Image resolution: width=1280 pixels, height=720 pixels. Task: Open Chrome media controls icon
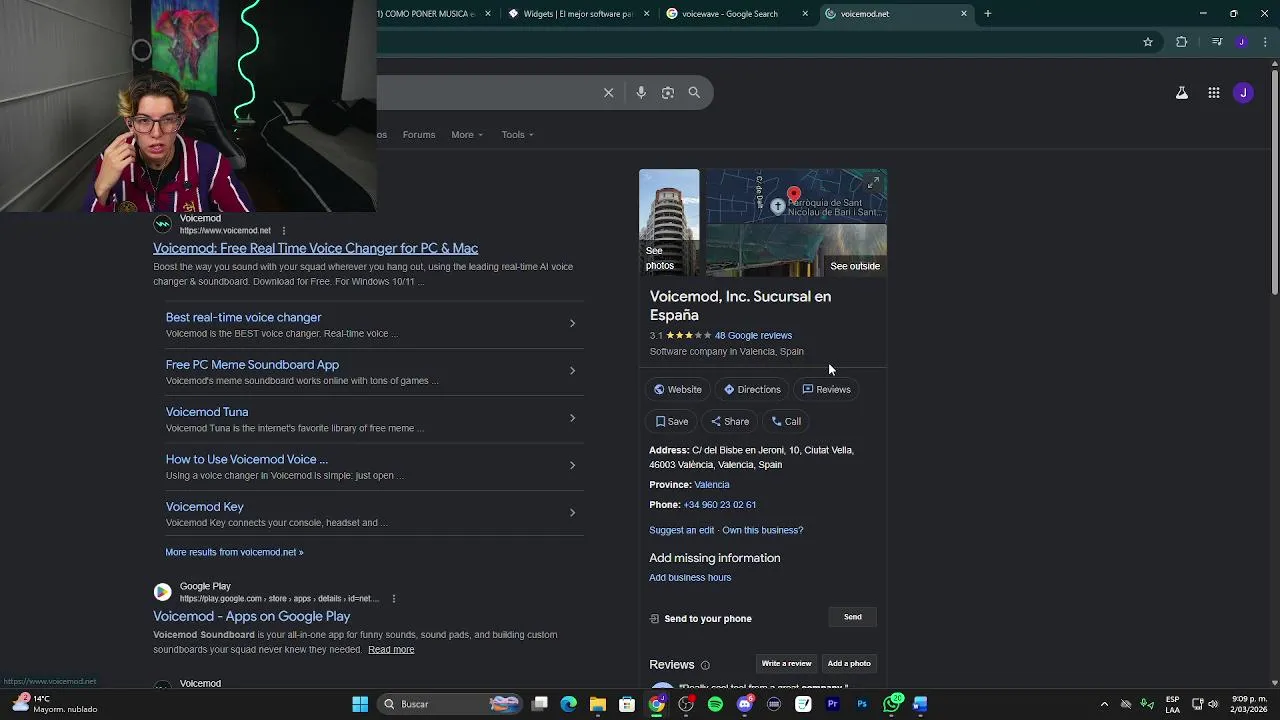click(1216, 42)
